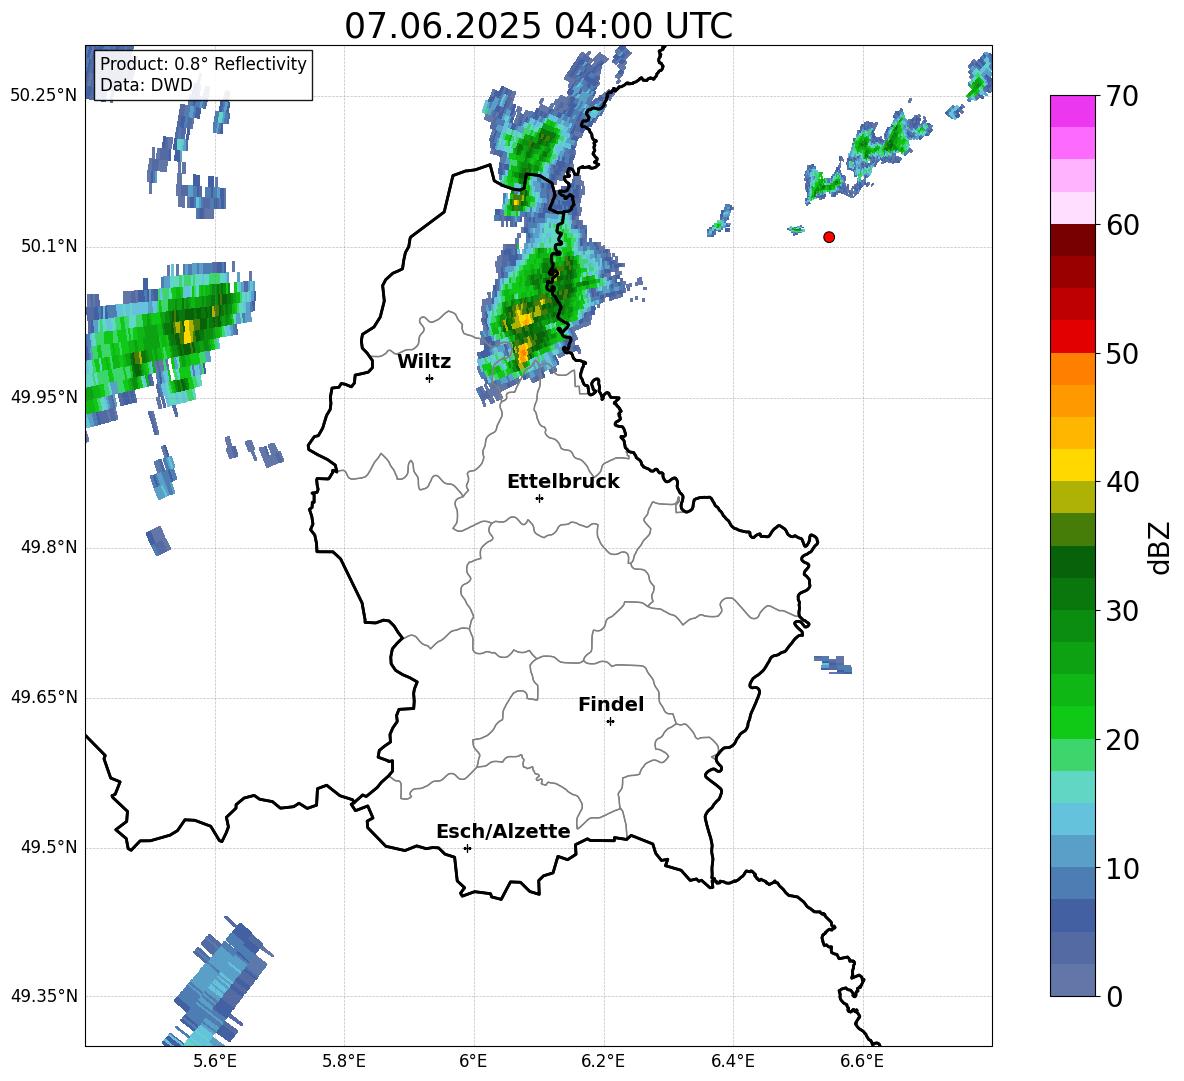The image size is (1184, 1081).
Task: Click the Esch/Alzette city label
Action: pyautogui.click(x=503, y=831)
